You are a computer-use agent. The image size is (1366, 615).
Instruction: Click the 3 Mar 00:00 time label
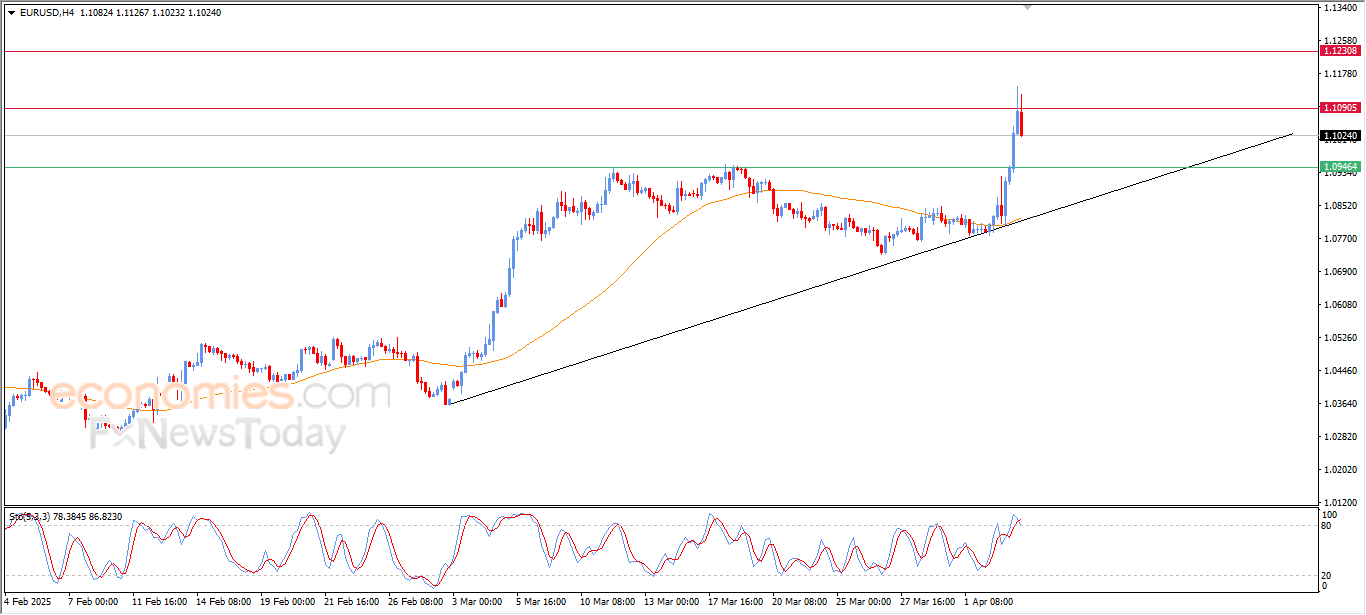tap(477, 602)
